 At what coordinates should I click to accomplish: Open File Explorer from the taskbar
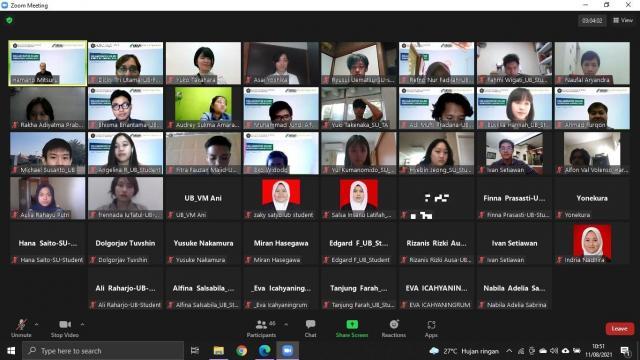219,351
